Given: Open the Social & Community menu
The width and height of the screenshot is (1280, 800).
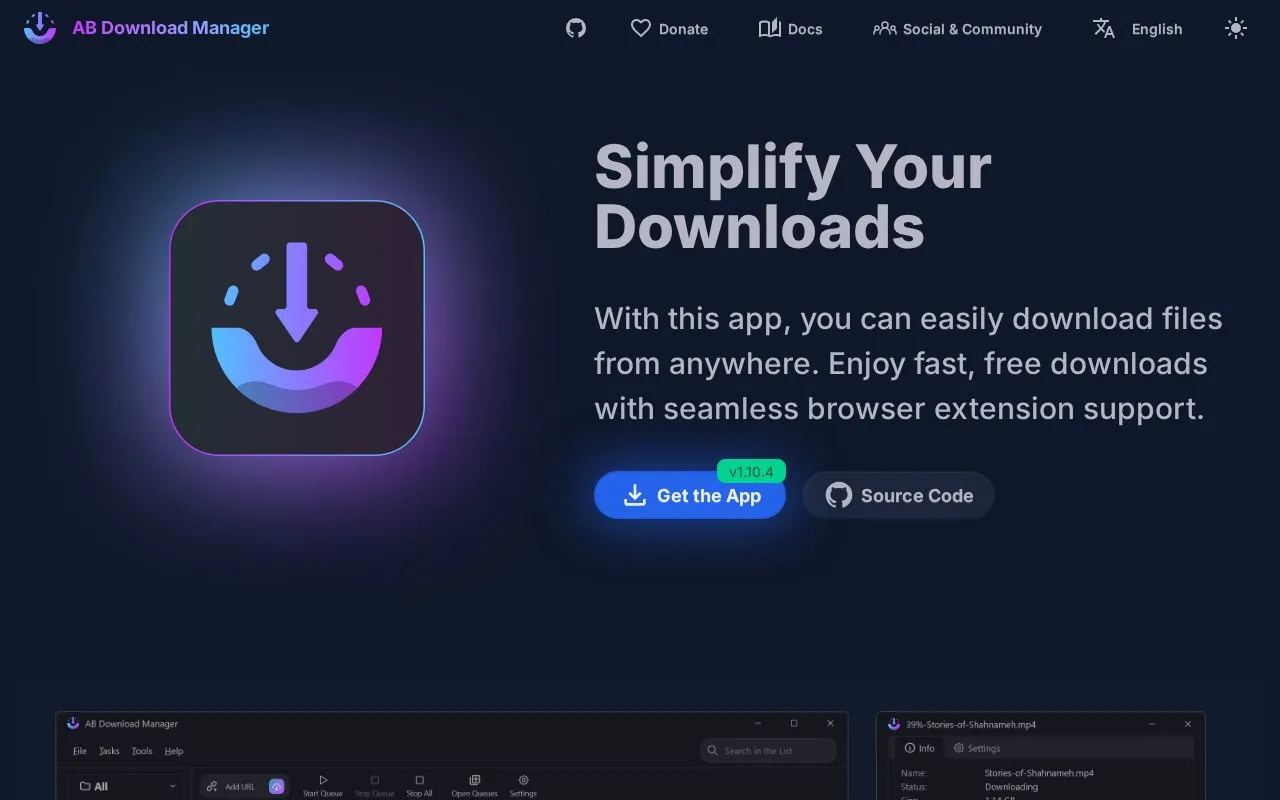Looking at the screenshot, I should [x=957, y=28].
